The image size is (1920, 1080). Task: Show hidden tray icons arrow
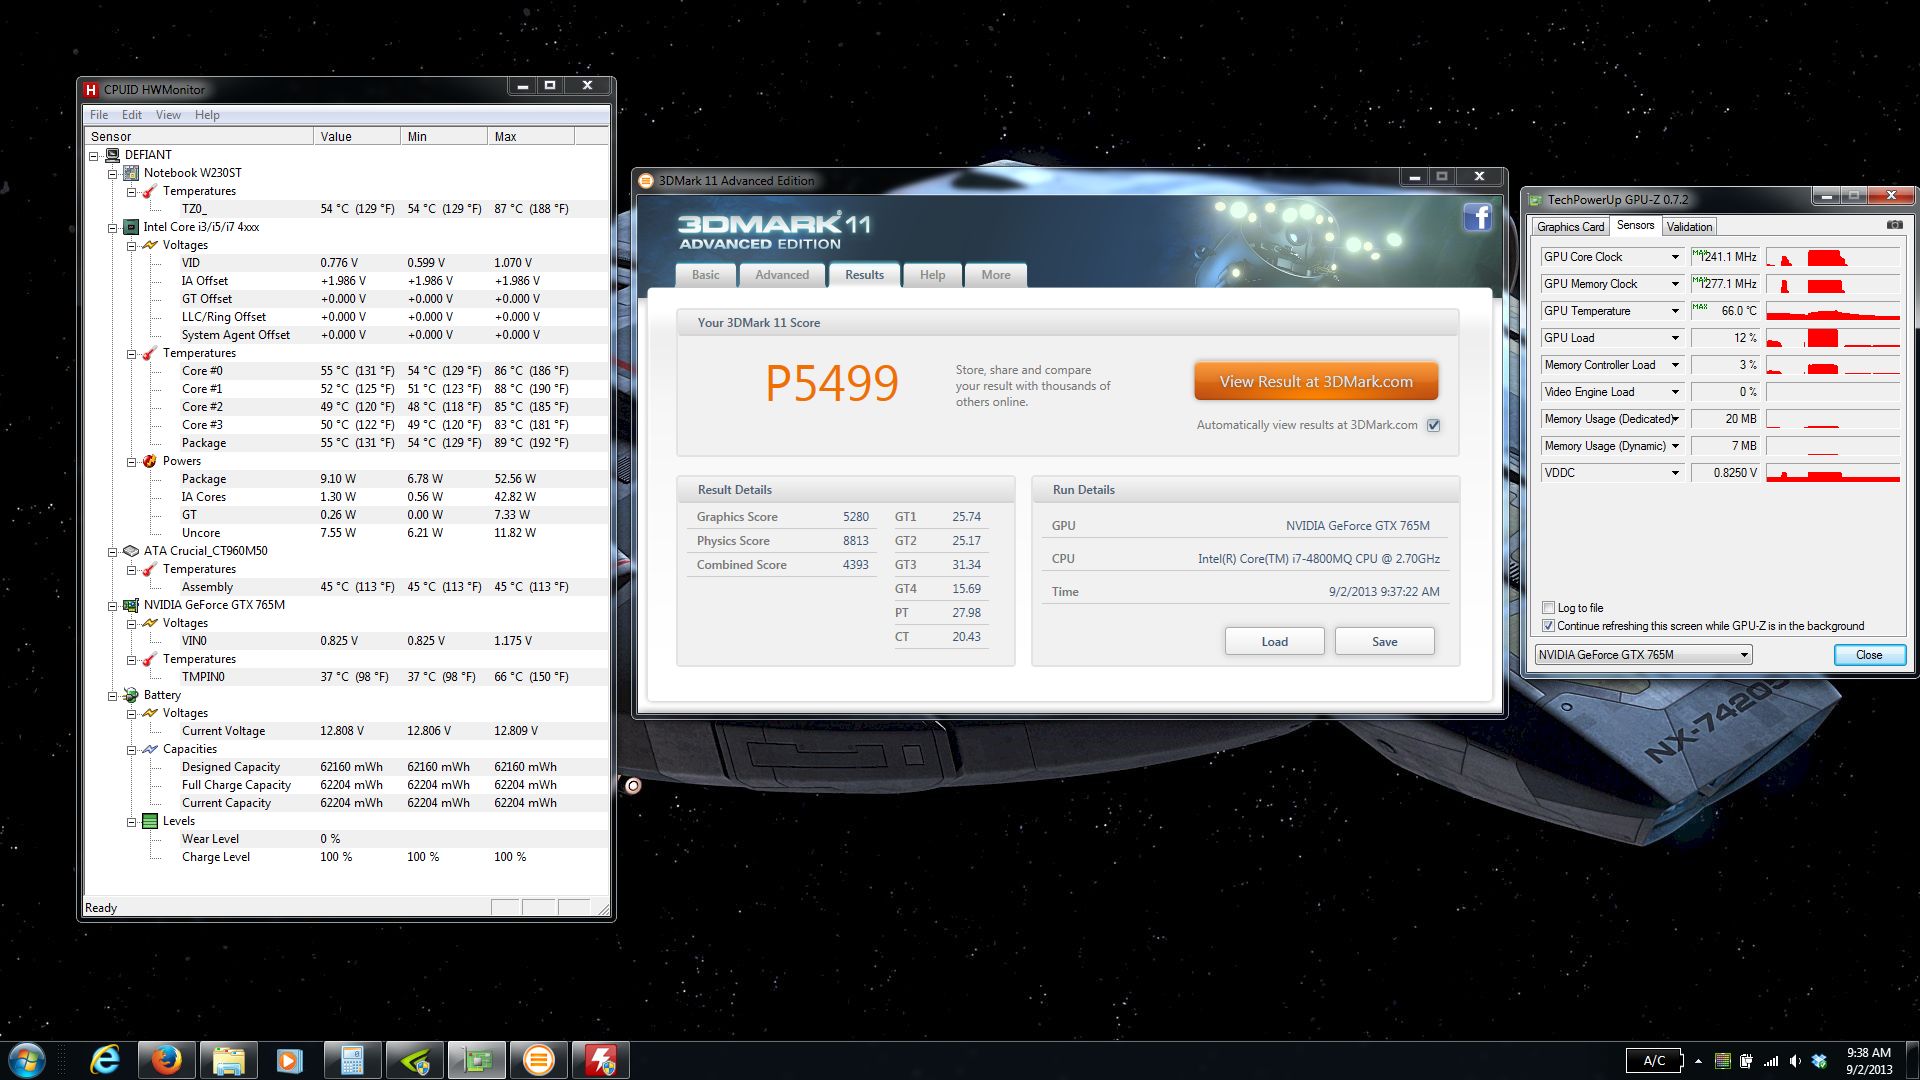click(1698, 1061)
